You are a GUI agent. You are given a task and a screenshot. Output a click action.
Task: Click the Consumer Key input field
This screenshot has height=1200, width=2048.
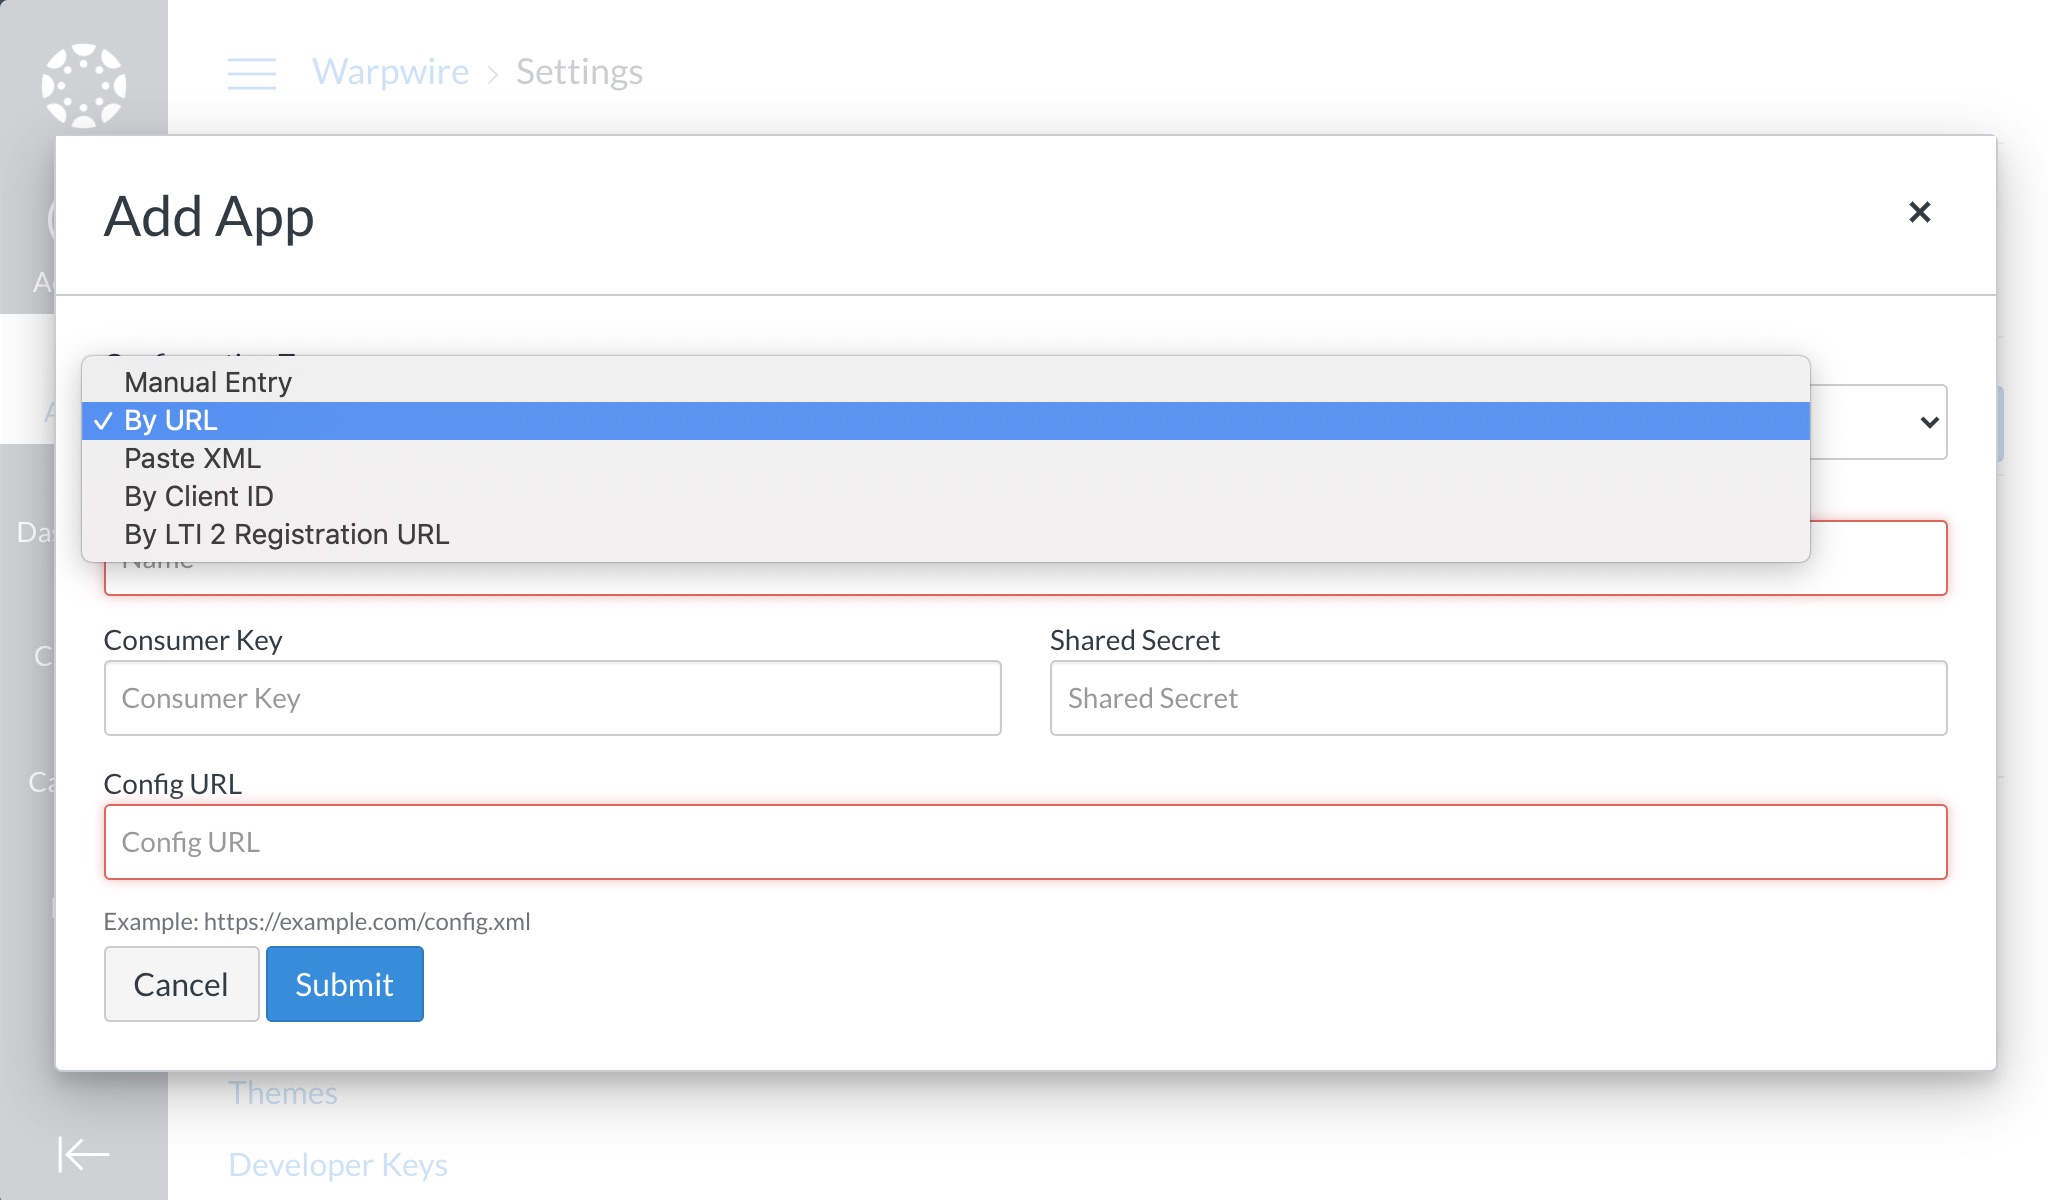(552, 698)
